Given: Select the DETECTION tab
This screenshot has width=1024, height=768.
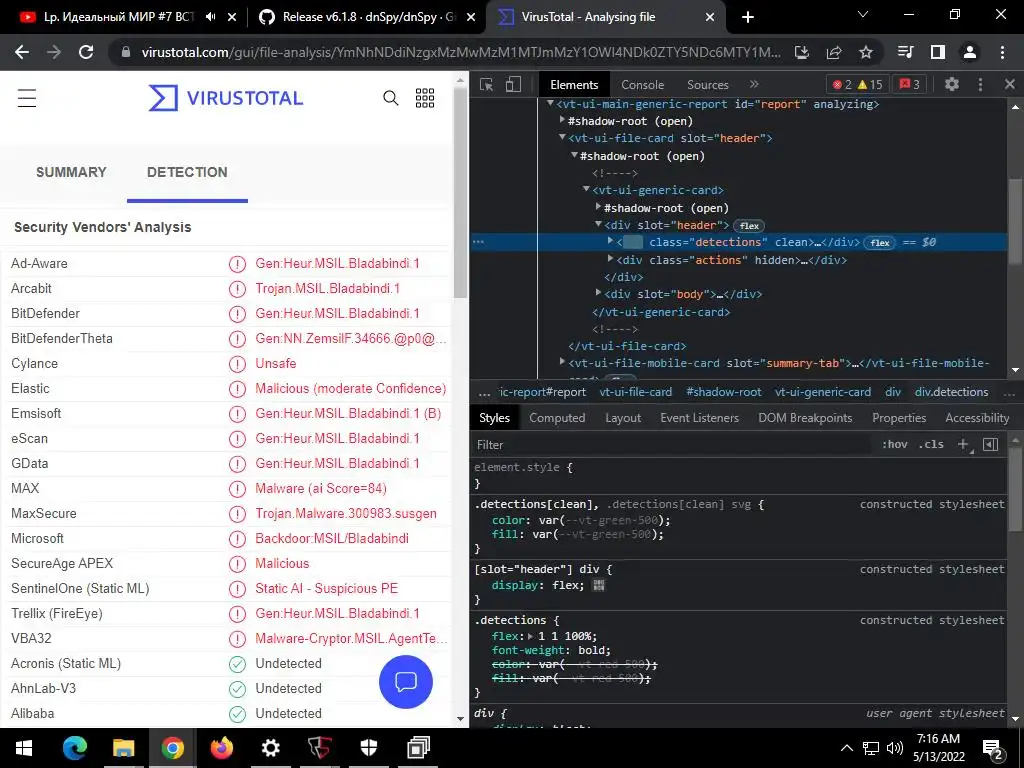Looking at the screenshot, I should tap(187, 172).
